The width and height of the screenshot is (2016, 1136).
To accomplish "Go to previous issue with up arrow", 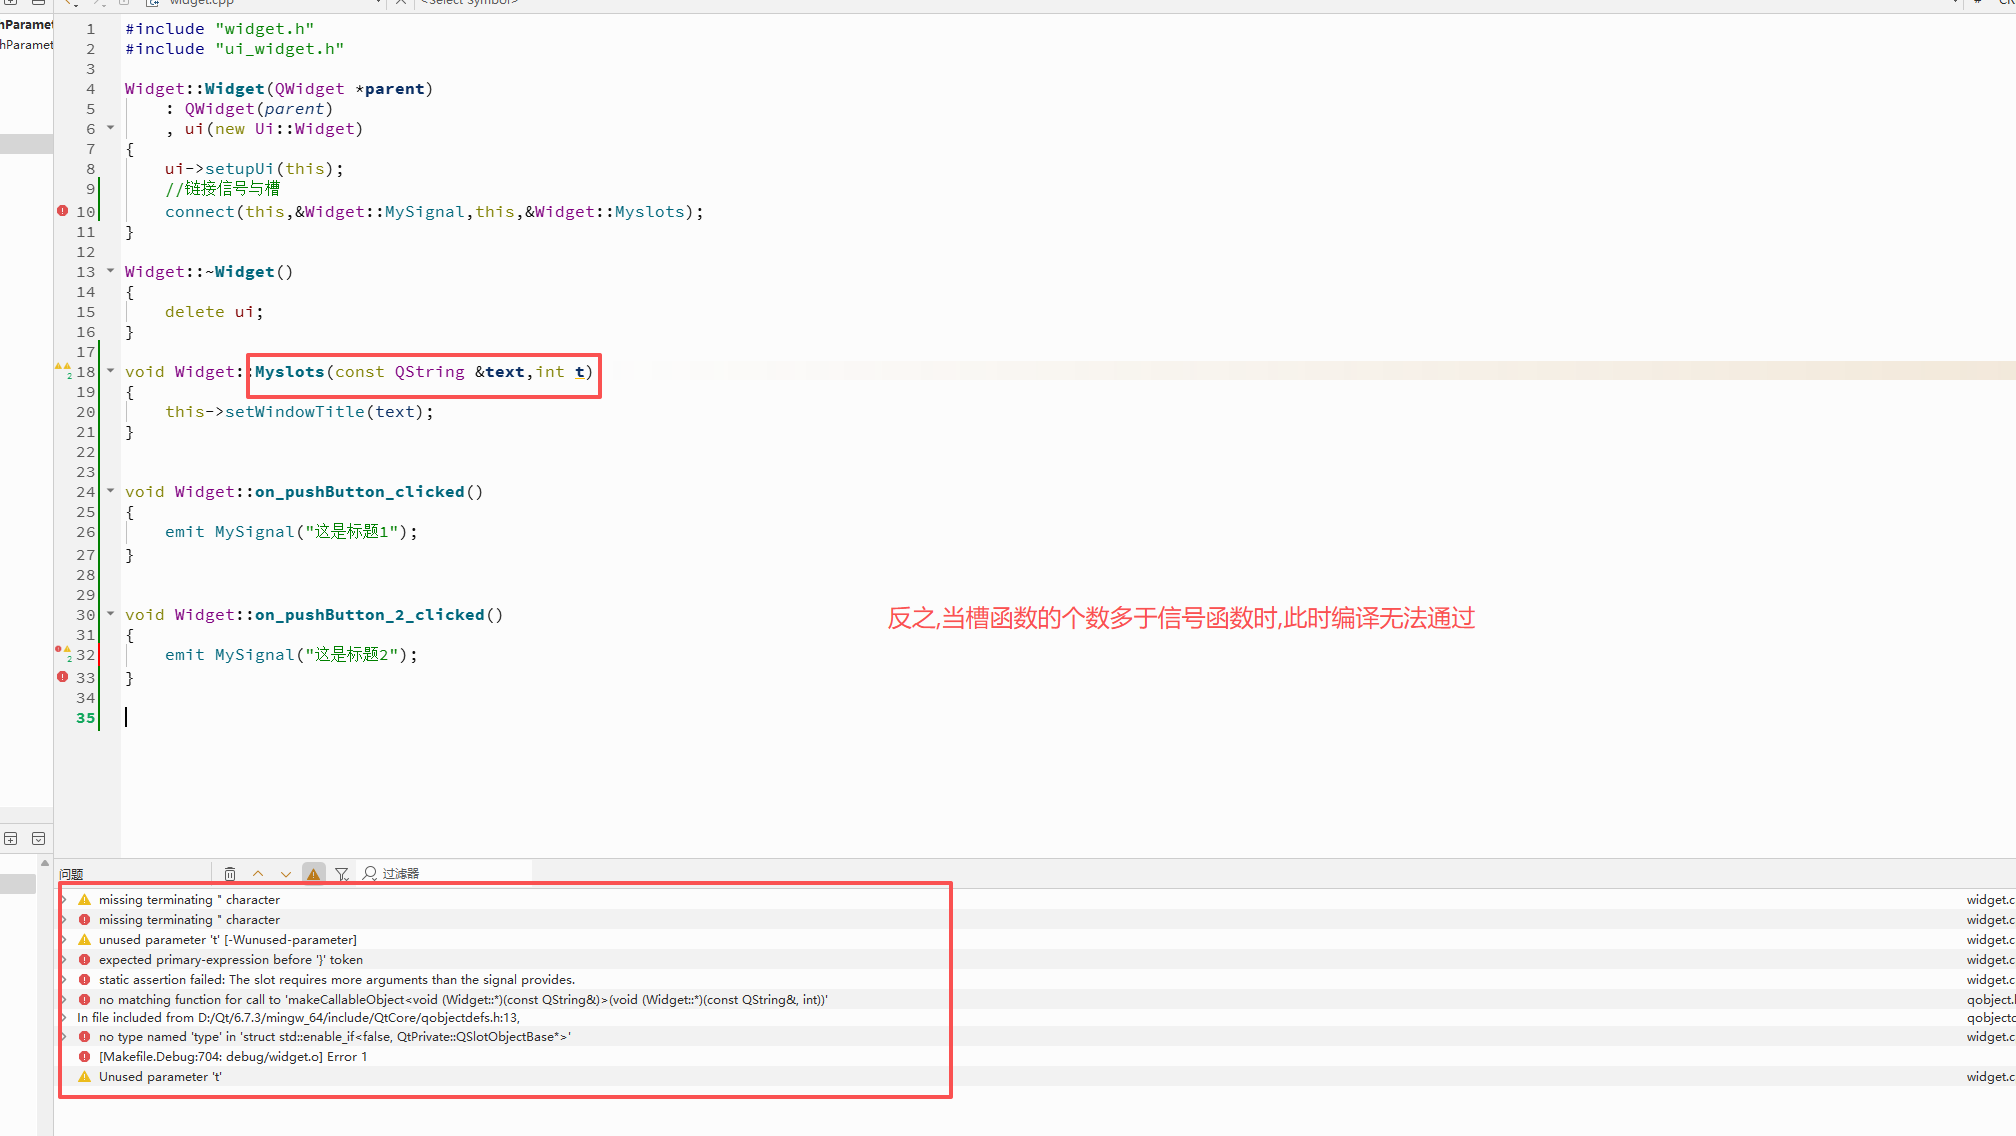I will coord(258,874).
